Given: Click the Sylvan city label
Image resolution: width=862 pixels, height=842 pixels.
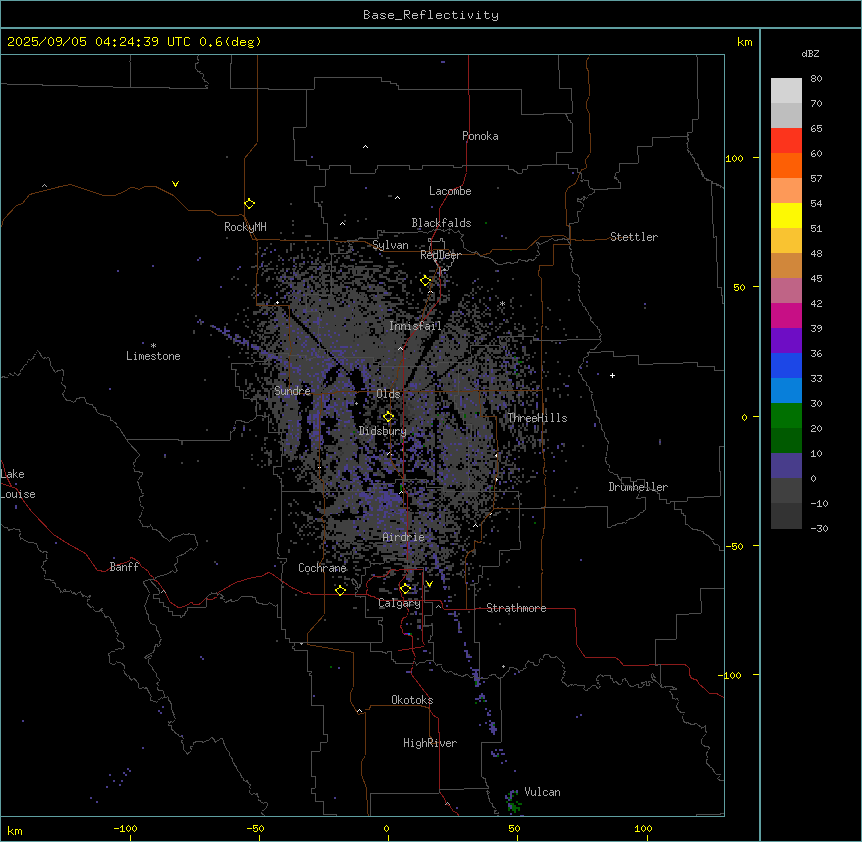Looking at the screenshot, I should point(390,245).
